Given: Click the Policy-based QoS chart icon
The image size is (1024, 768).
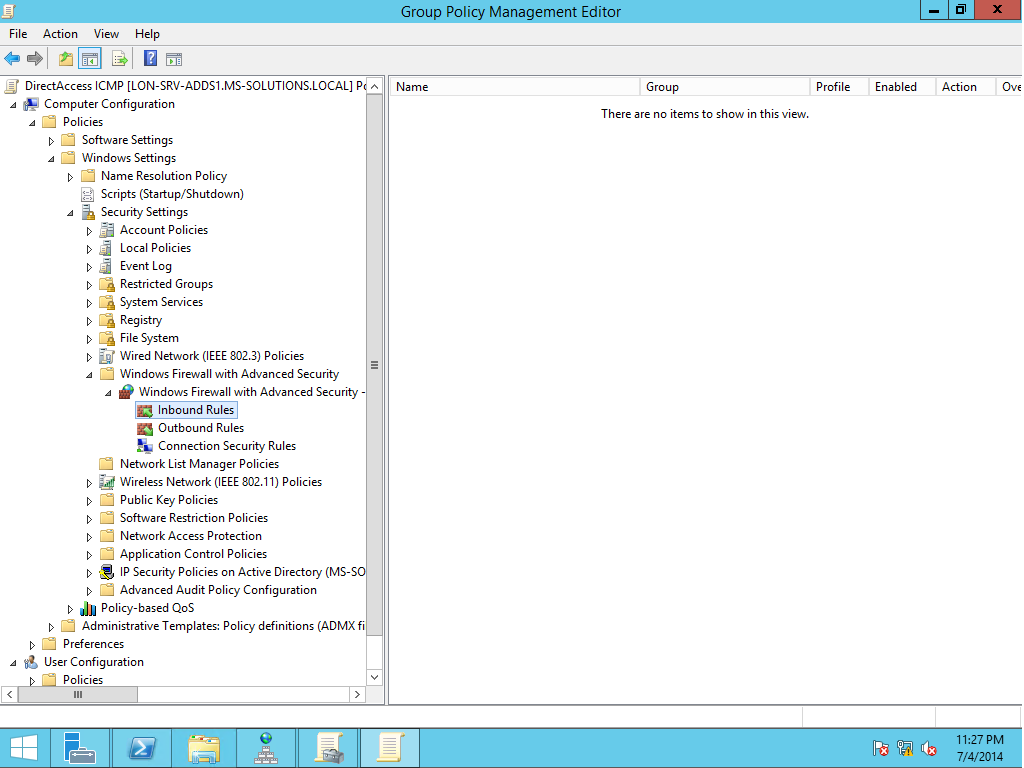Looking at the screenshot, I should point(88,608).
